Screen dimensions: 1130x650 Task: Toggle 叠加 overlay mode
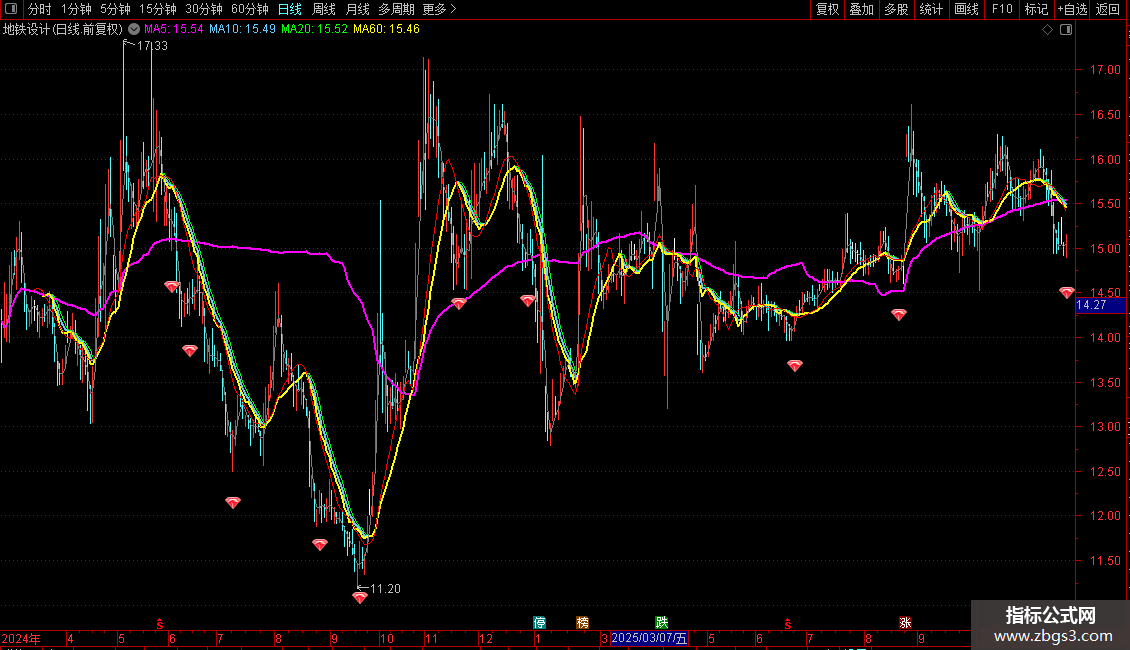[x=861, y=9]
